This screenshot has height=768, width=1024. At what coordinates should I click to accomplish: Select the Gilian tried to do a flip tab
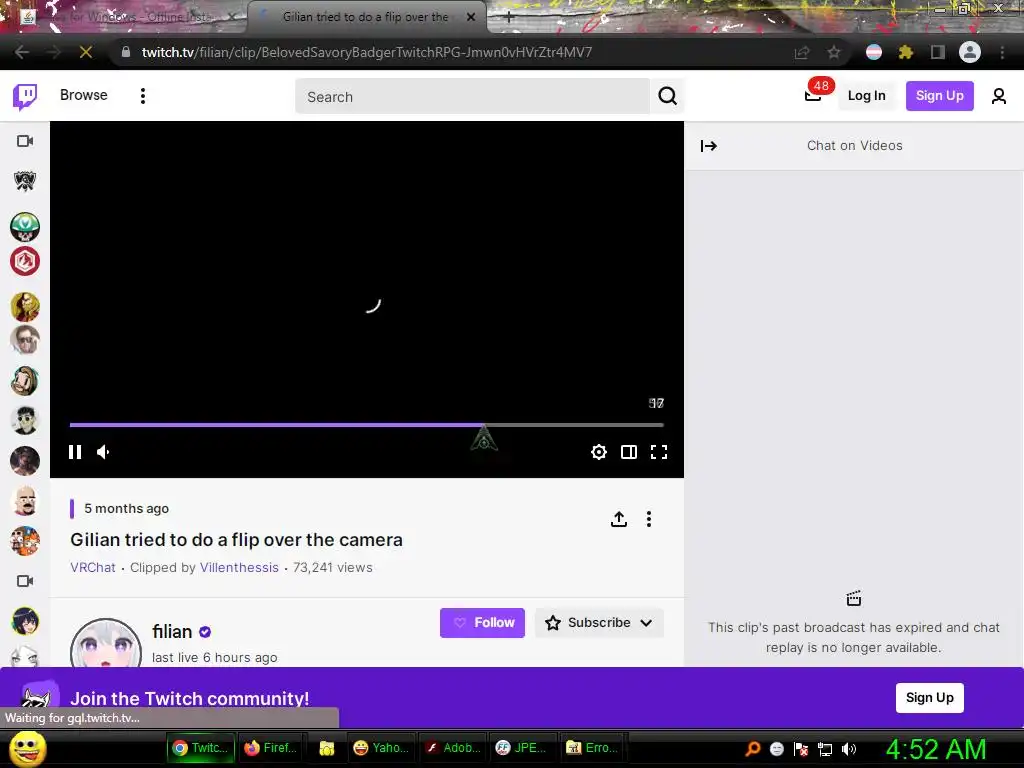click(x=366, y=17)
